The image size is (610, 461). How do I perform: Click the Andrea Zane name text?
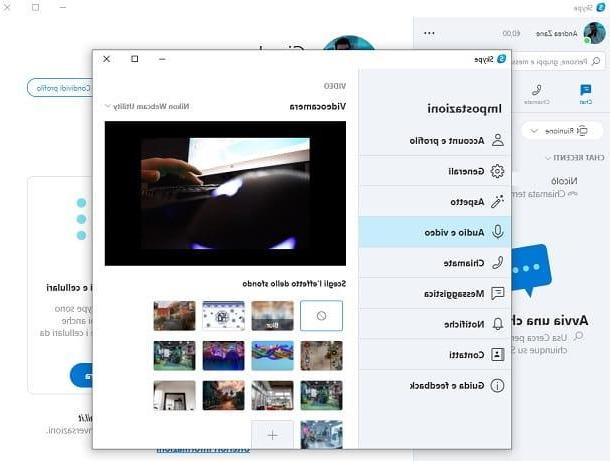(556, 34)
